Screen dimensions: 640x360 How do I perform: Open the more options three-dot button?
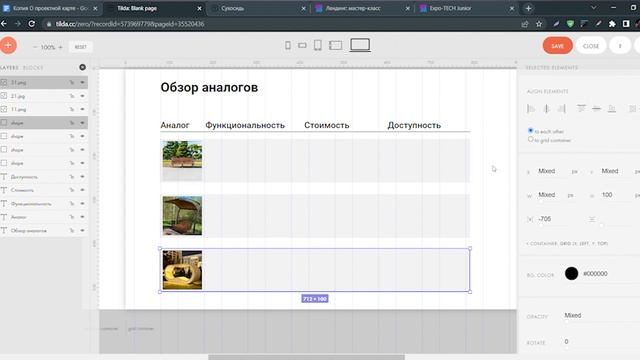tap(620, 46)
